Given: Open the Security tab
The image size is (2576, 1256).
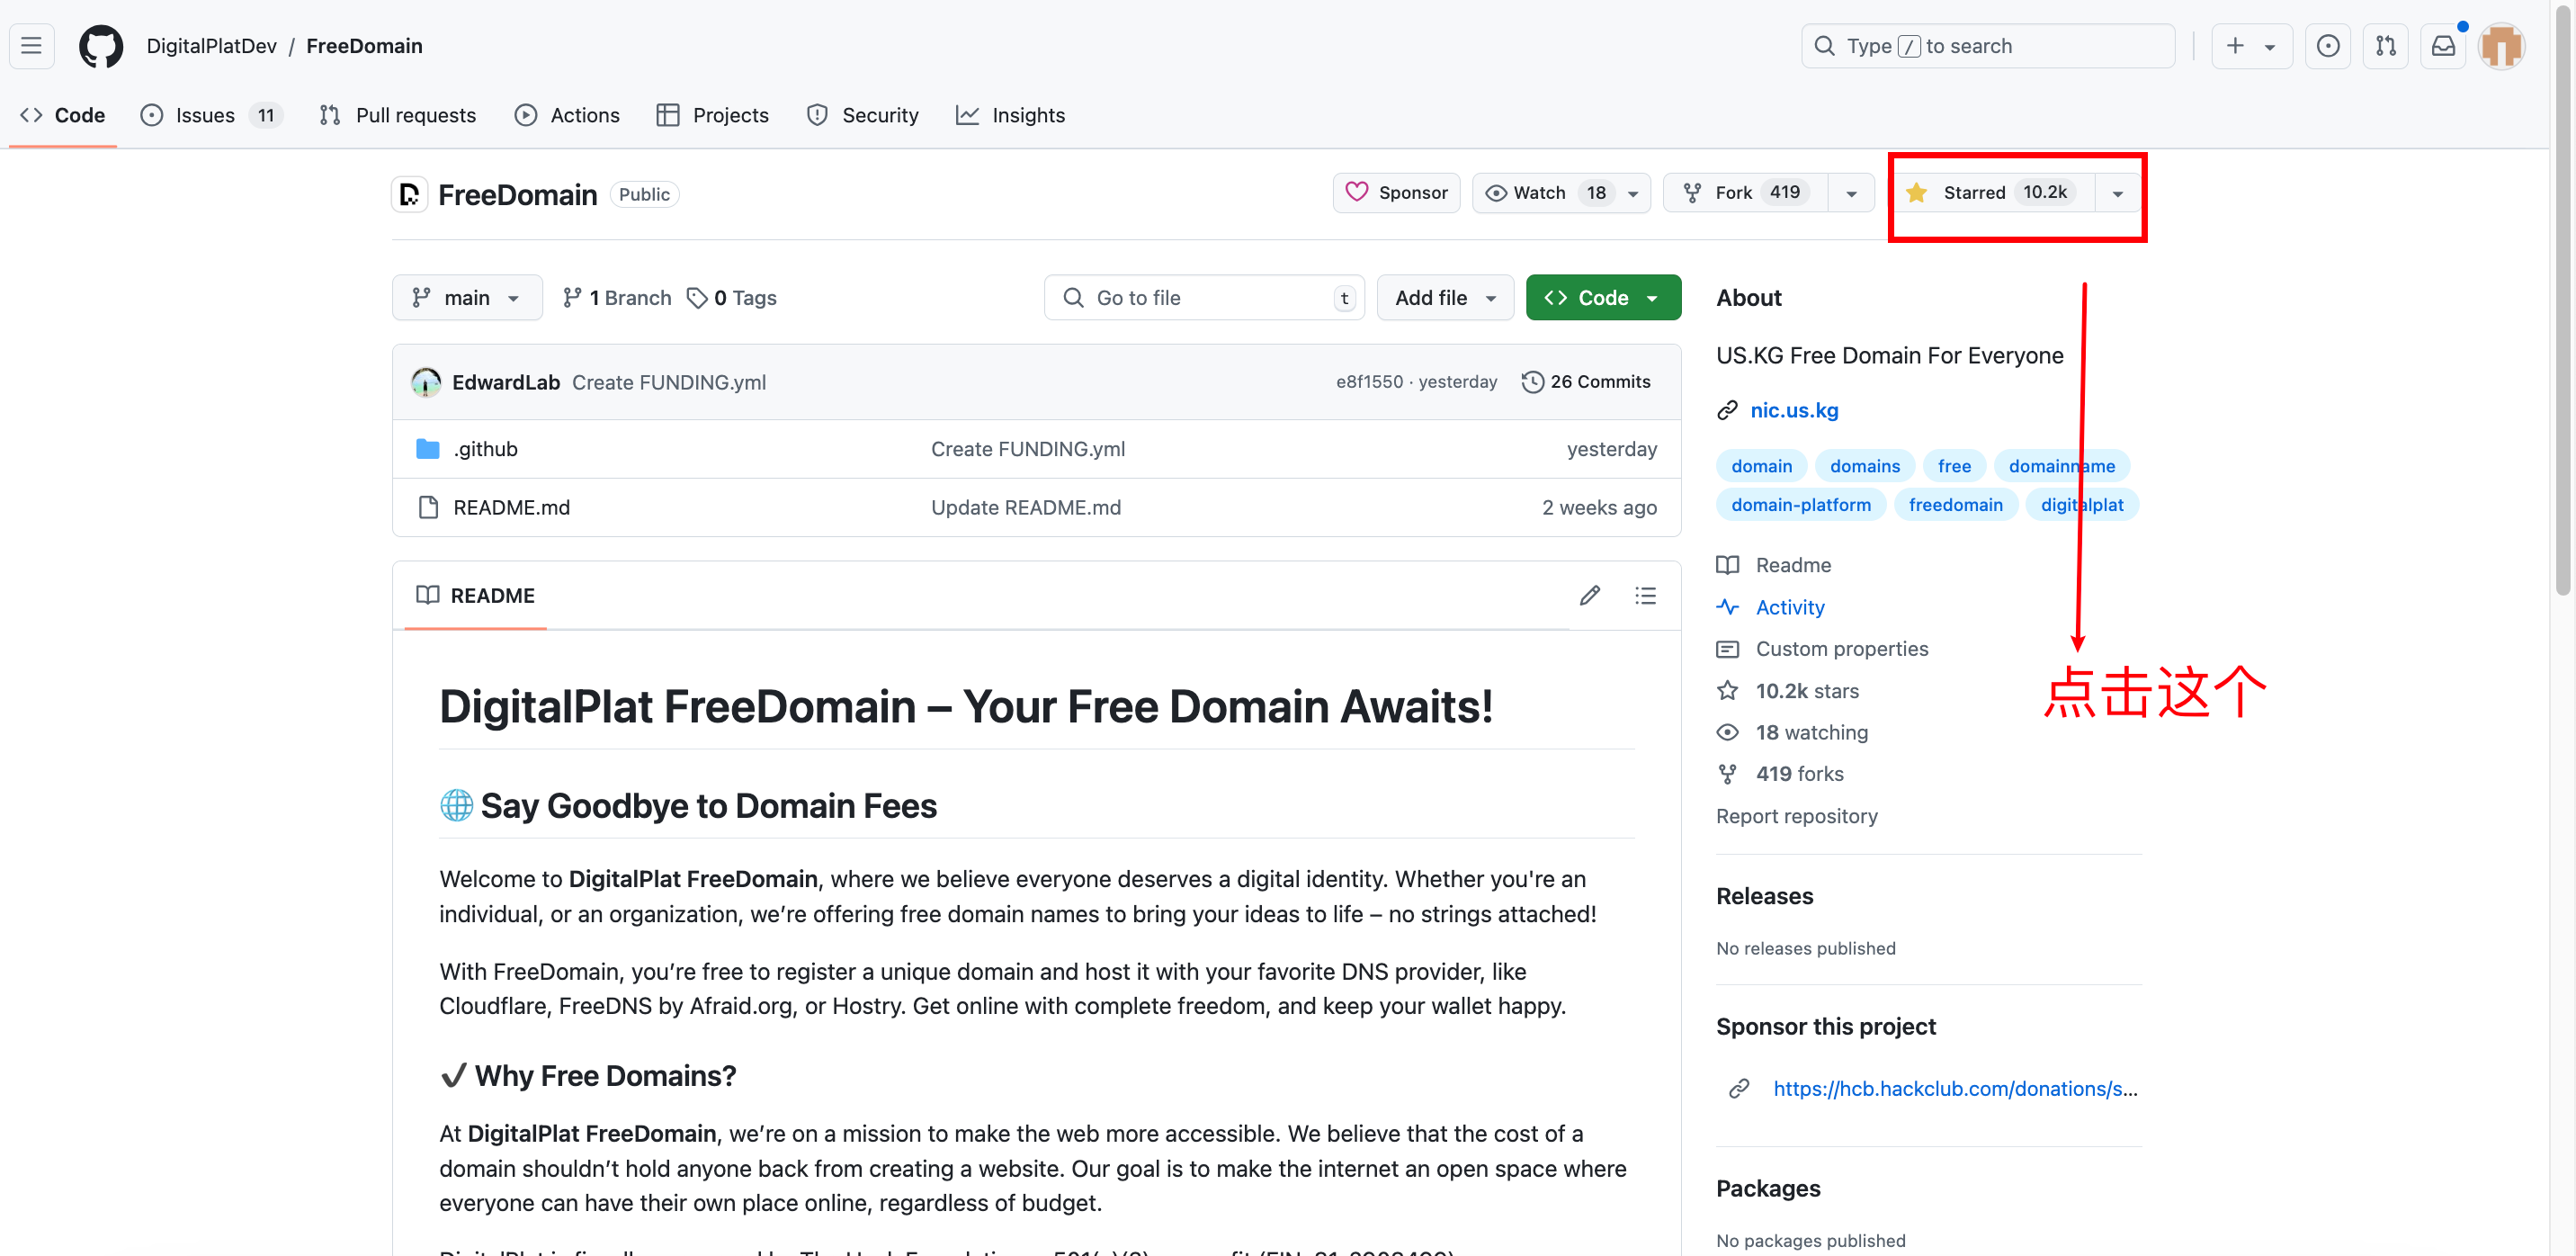Looking at the screenshot, I should coord(862,115).
